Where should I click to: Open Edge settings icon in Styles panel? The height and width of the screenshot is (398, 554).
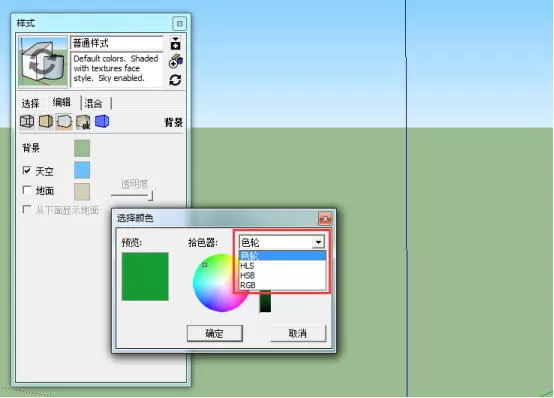pyautogui.click(x=27, y=122)
